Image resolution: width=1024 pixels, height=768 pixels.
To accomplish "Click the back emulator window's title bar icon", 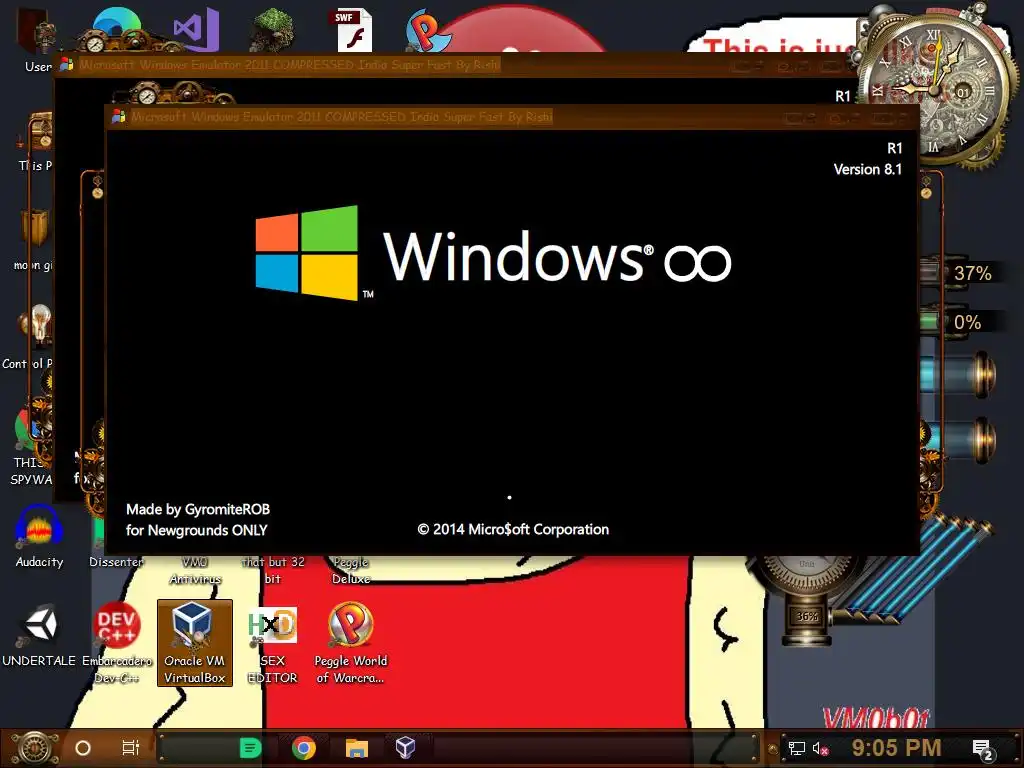I will (66, 65).
